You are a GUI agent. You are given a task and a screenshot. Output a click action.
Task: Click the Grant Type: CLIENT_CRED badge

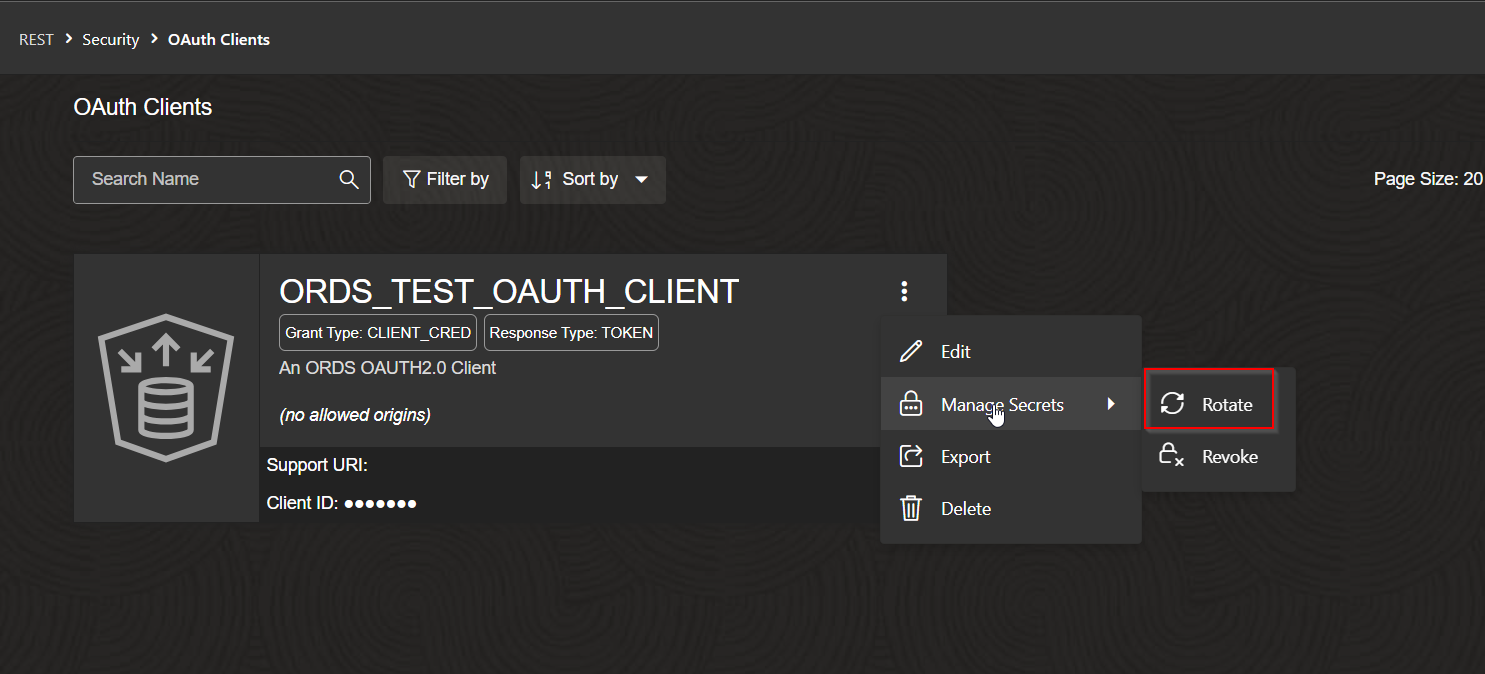coord(378,333)
